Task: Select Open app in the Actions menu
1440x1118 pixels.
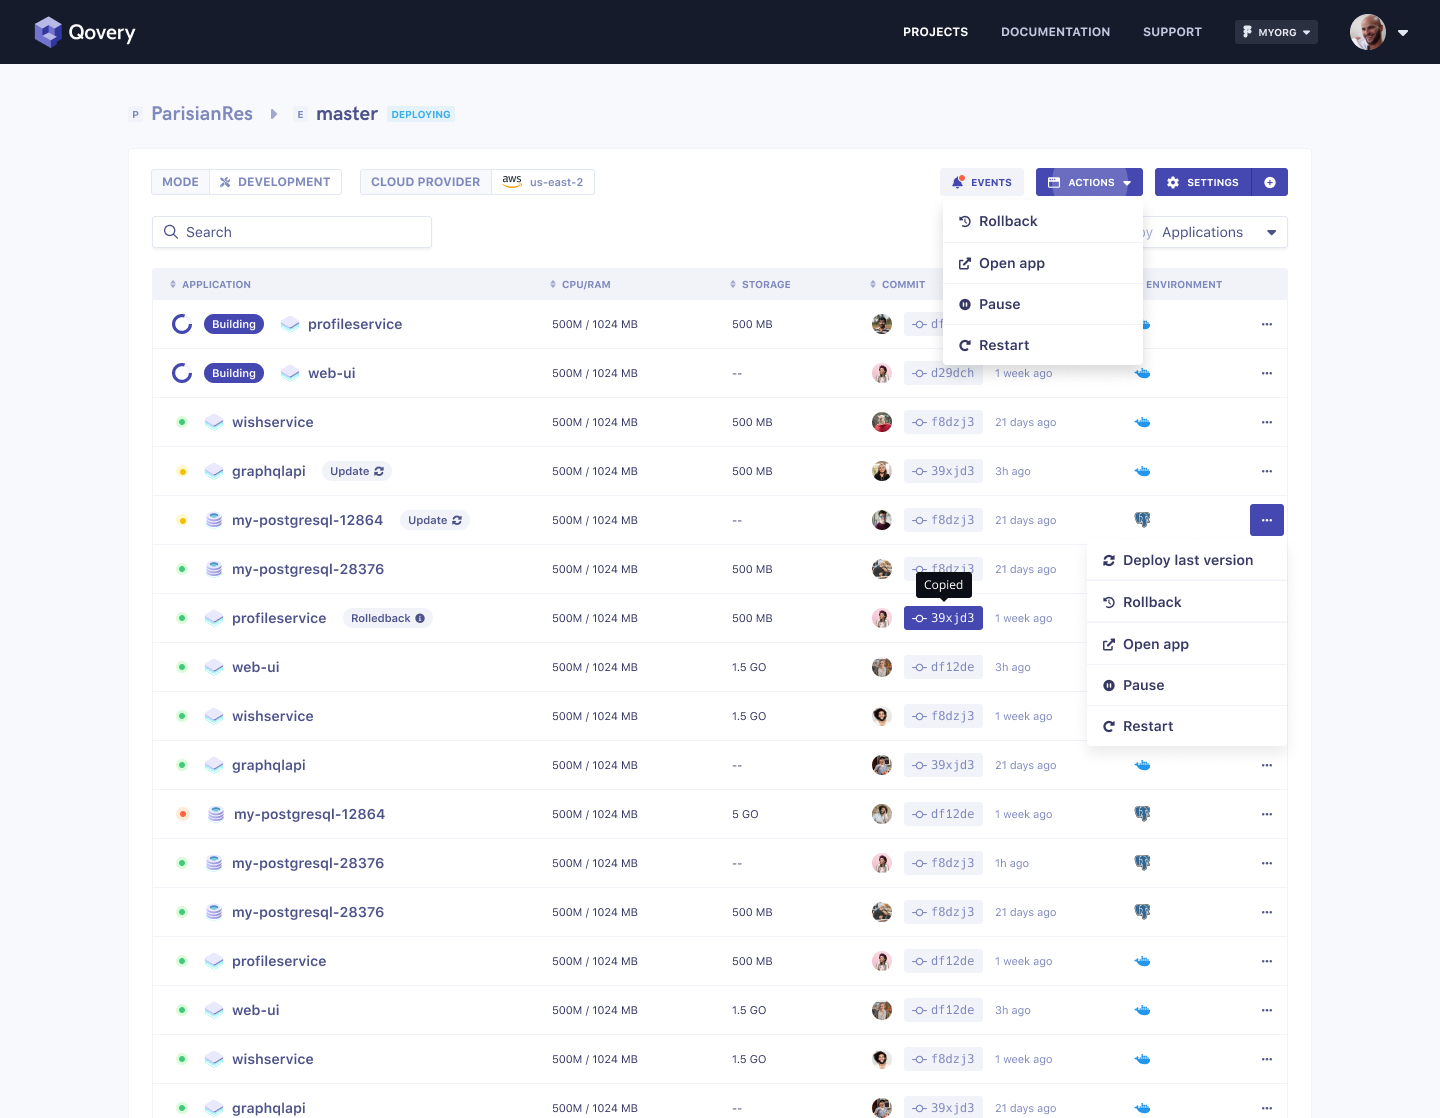Action: 1043,263
